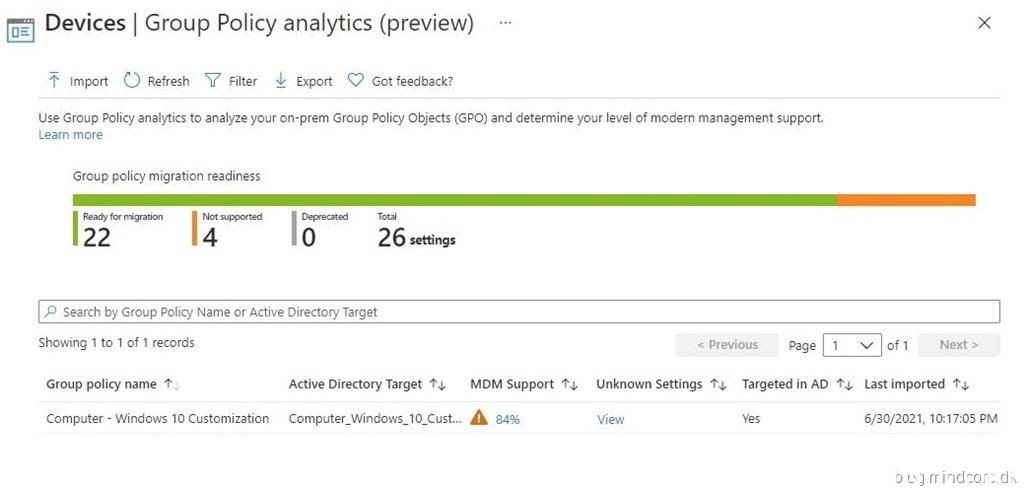Open the ellipsis more options menu
This screenshot has height=488, width=1024.
tap(505, 22)
